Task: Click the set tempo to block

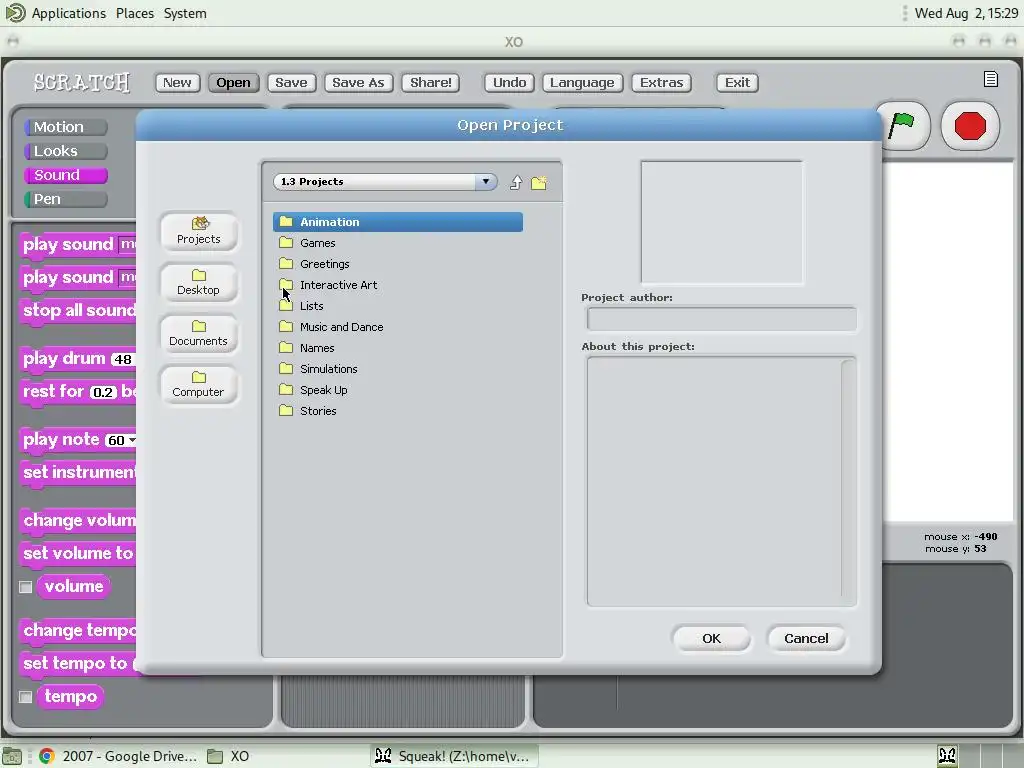Action: 78,664
